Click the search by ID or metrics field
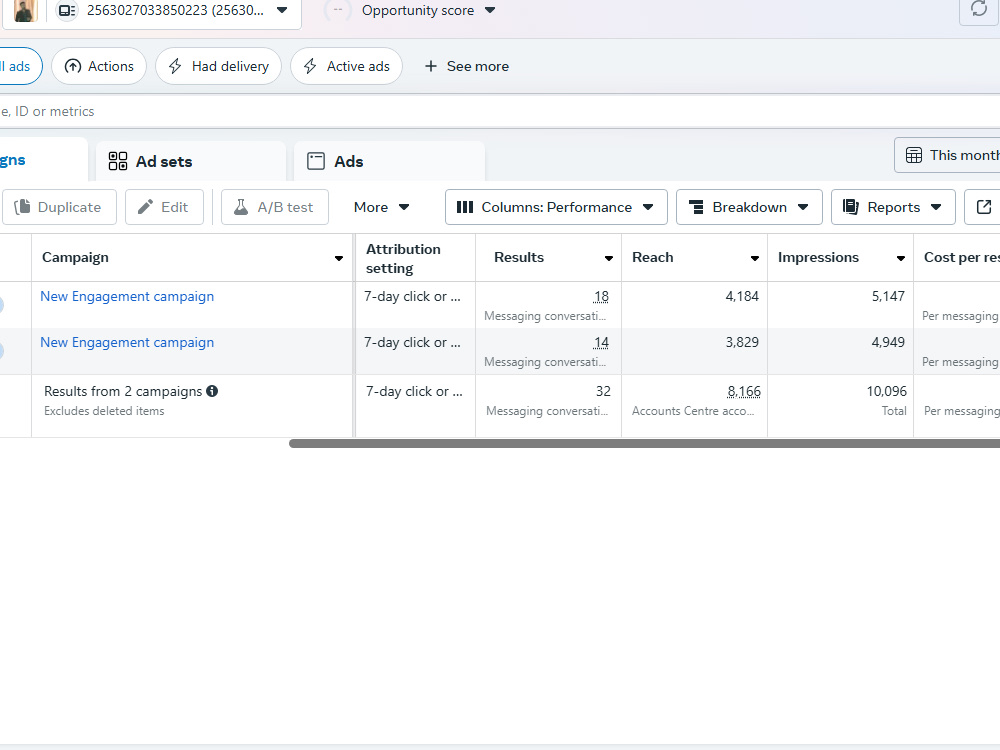Screen dimensions: 1000x750 point(500,112)
